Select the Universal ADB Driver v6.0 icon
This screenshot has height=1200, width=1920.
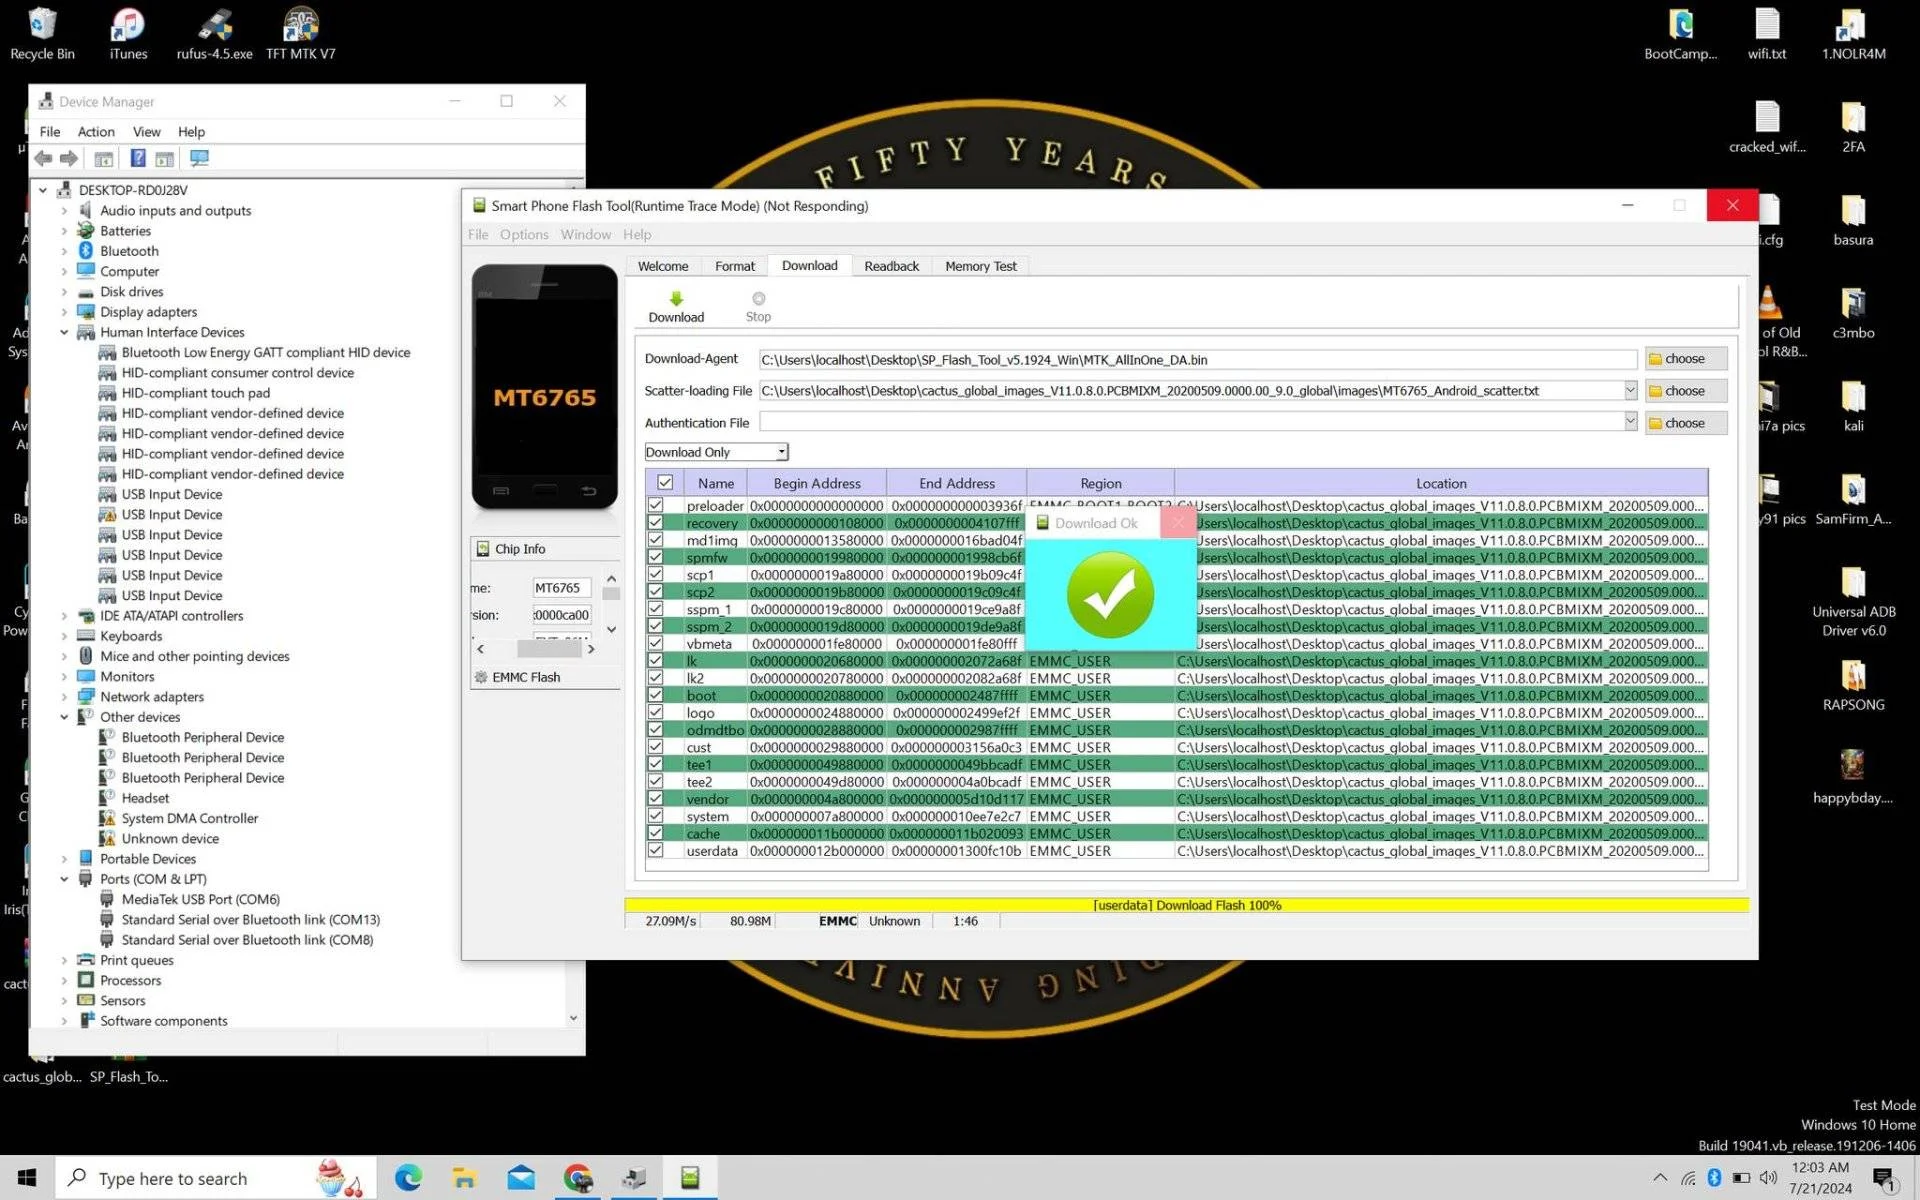tap(1853, 602)
